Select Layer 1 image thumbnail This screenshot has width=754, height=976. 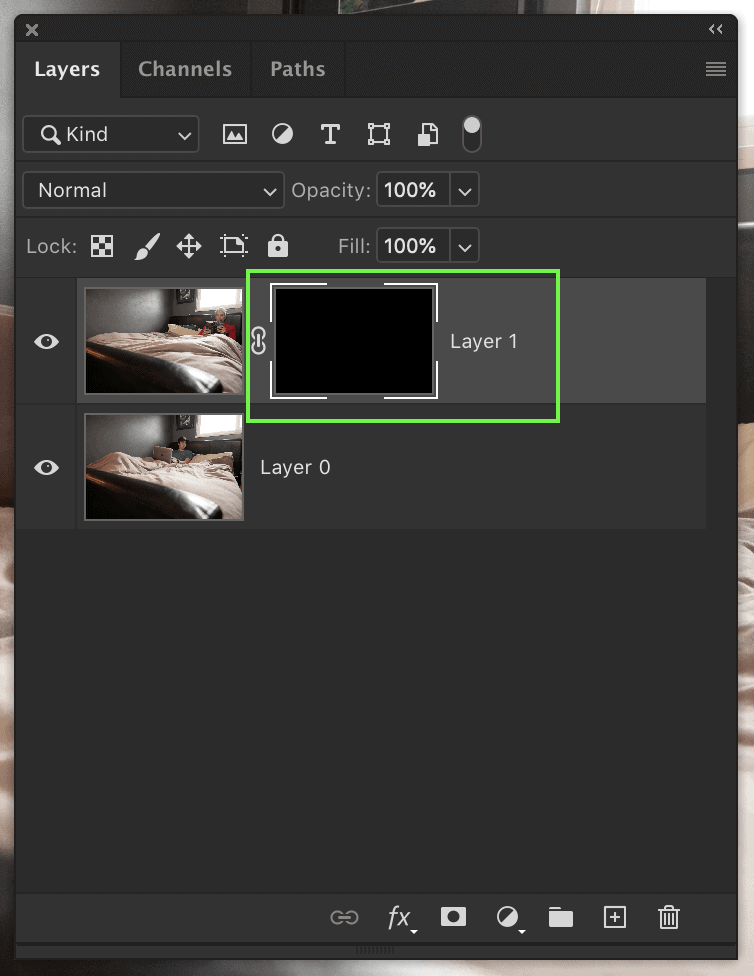[164, 341]
